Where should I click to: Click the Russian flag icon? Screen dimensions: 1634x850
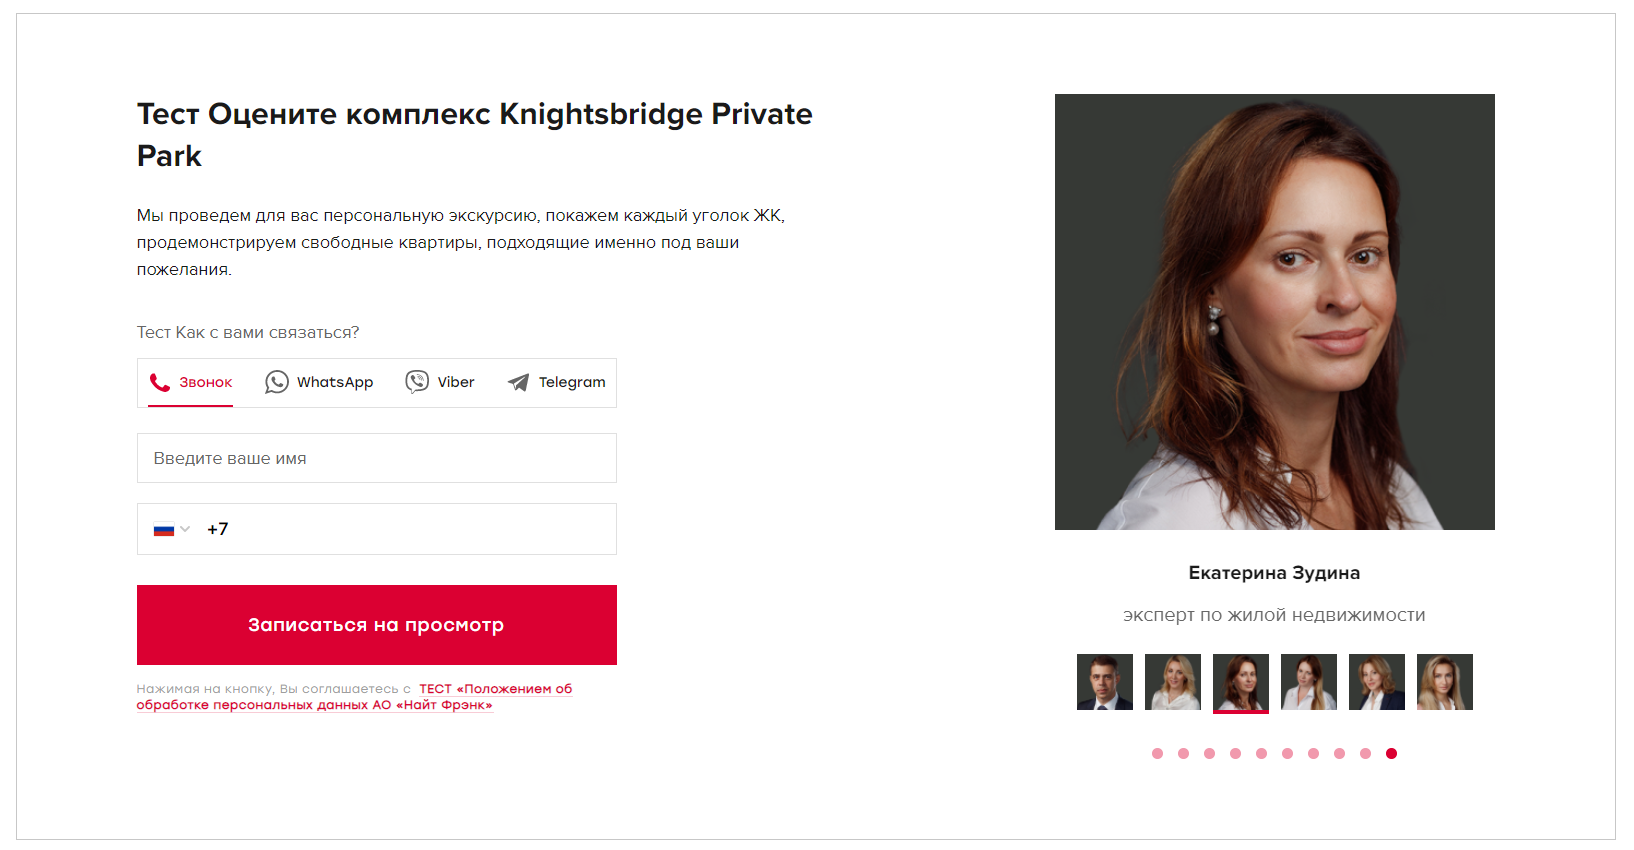pos(163,530)
